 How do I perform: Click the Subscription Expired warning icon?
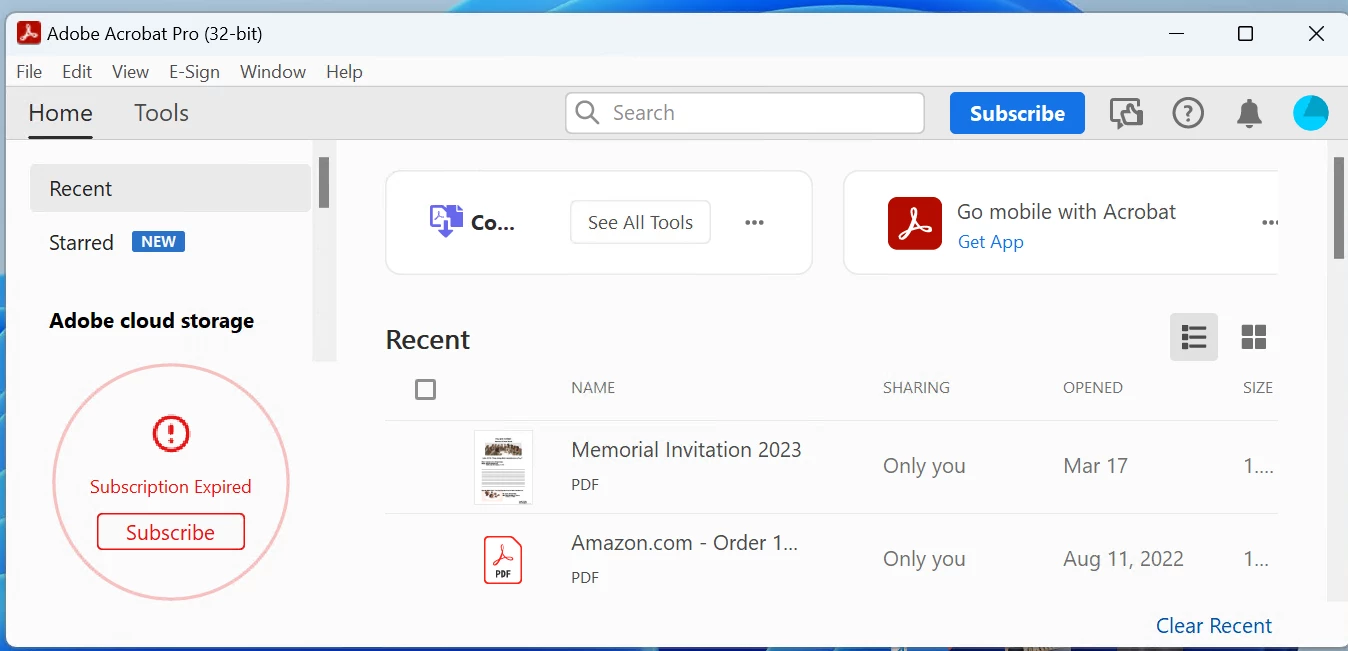[x=171, y=434]
